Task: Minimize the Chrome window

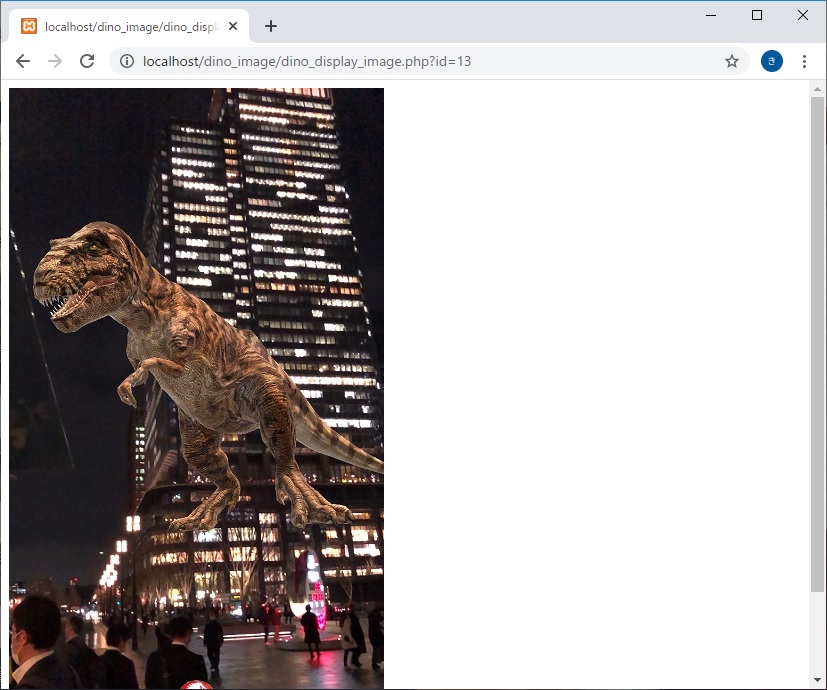Action: click(711, 15)
